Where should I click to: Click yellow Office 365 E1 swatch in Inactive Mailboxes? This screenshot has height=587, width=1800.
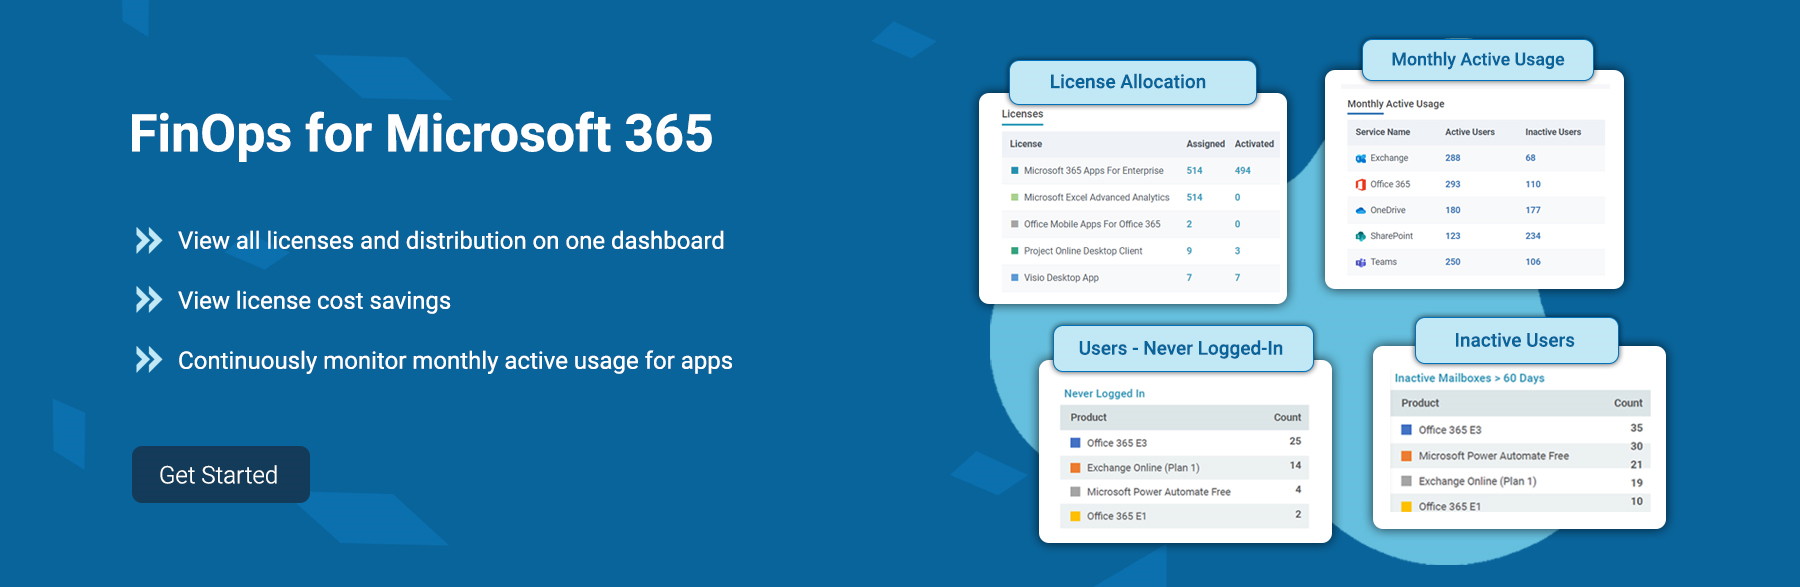(x=1406, y=507)
